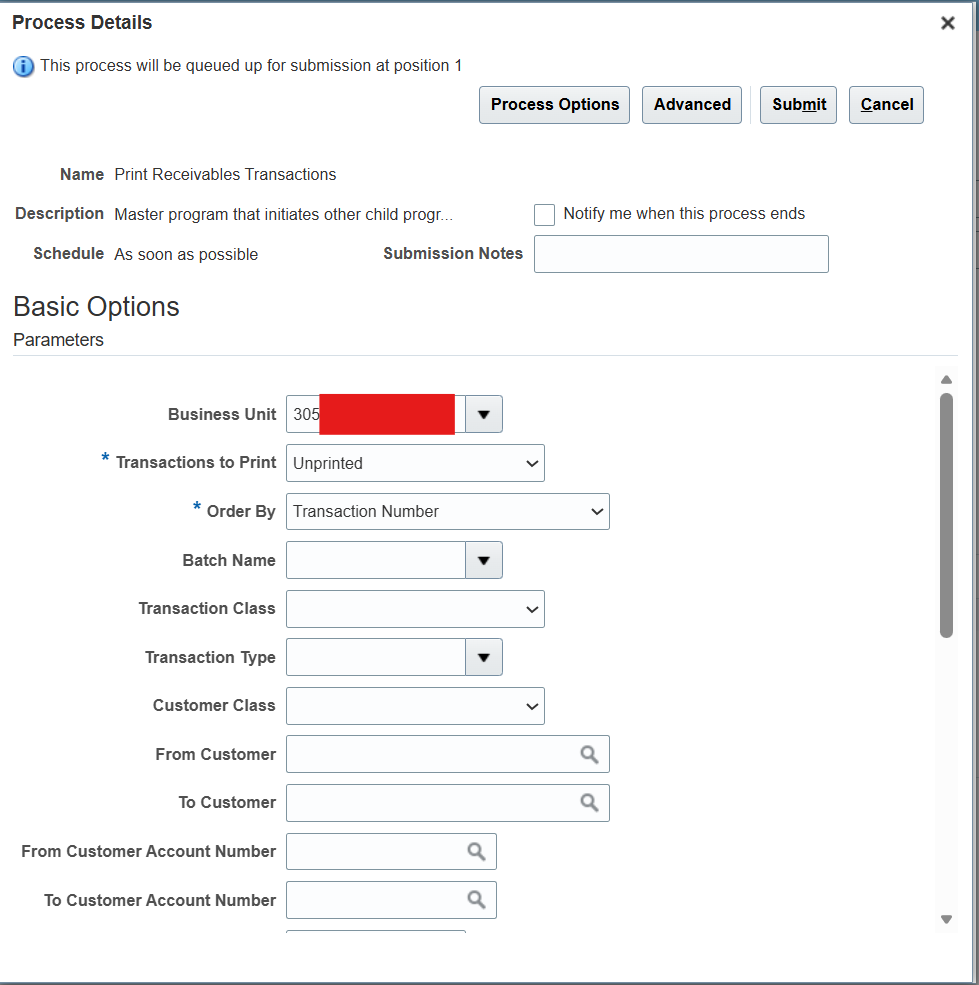The width and height of the screenshot is (979, 985).
Task: Click the parameters scrollbar down arrow
Action: pyautogui.click(x=946, y=920)
